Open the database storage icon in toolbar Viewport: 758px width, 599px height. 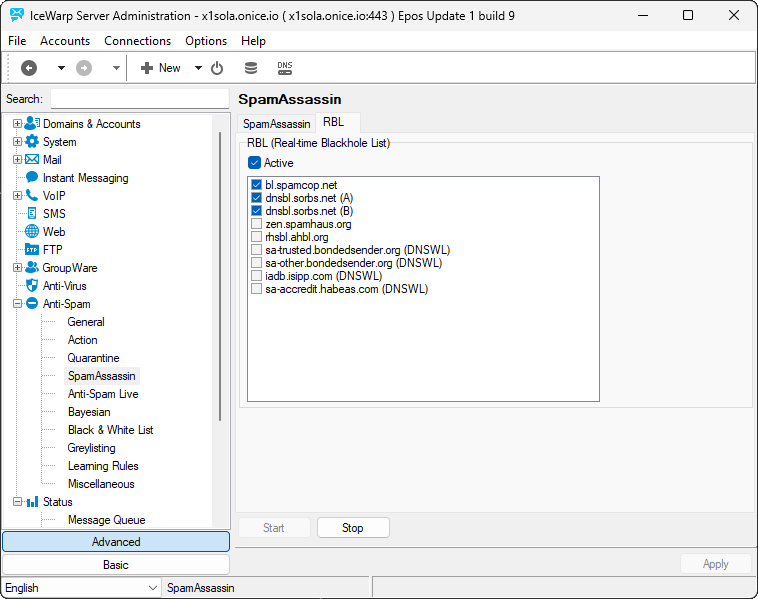[x=251, y=68]
